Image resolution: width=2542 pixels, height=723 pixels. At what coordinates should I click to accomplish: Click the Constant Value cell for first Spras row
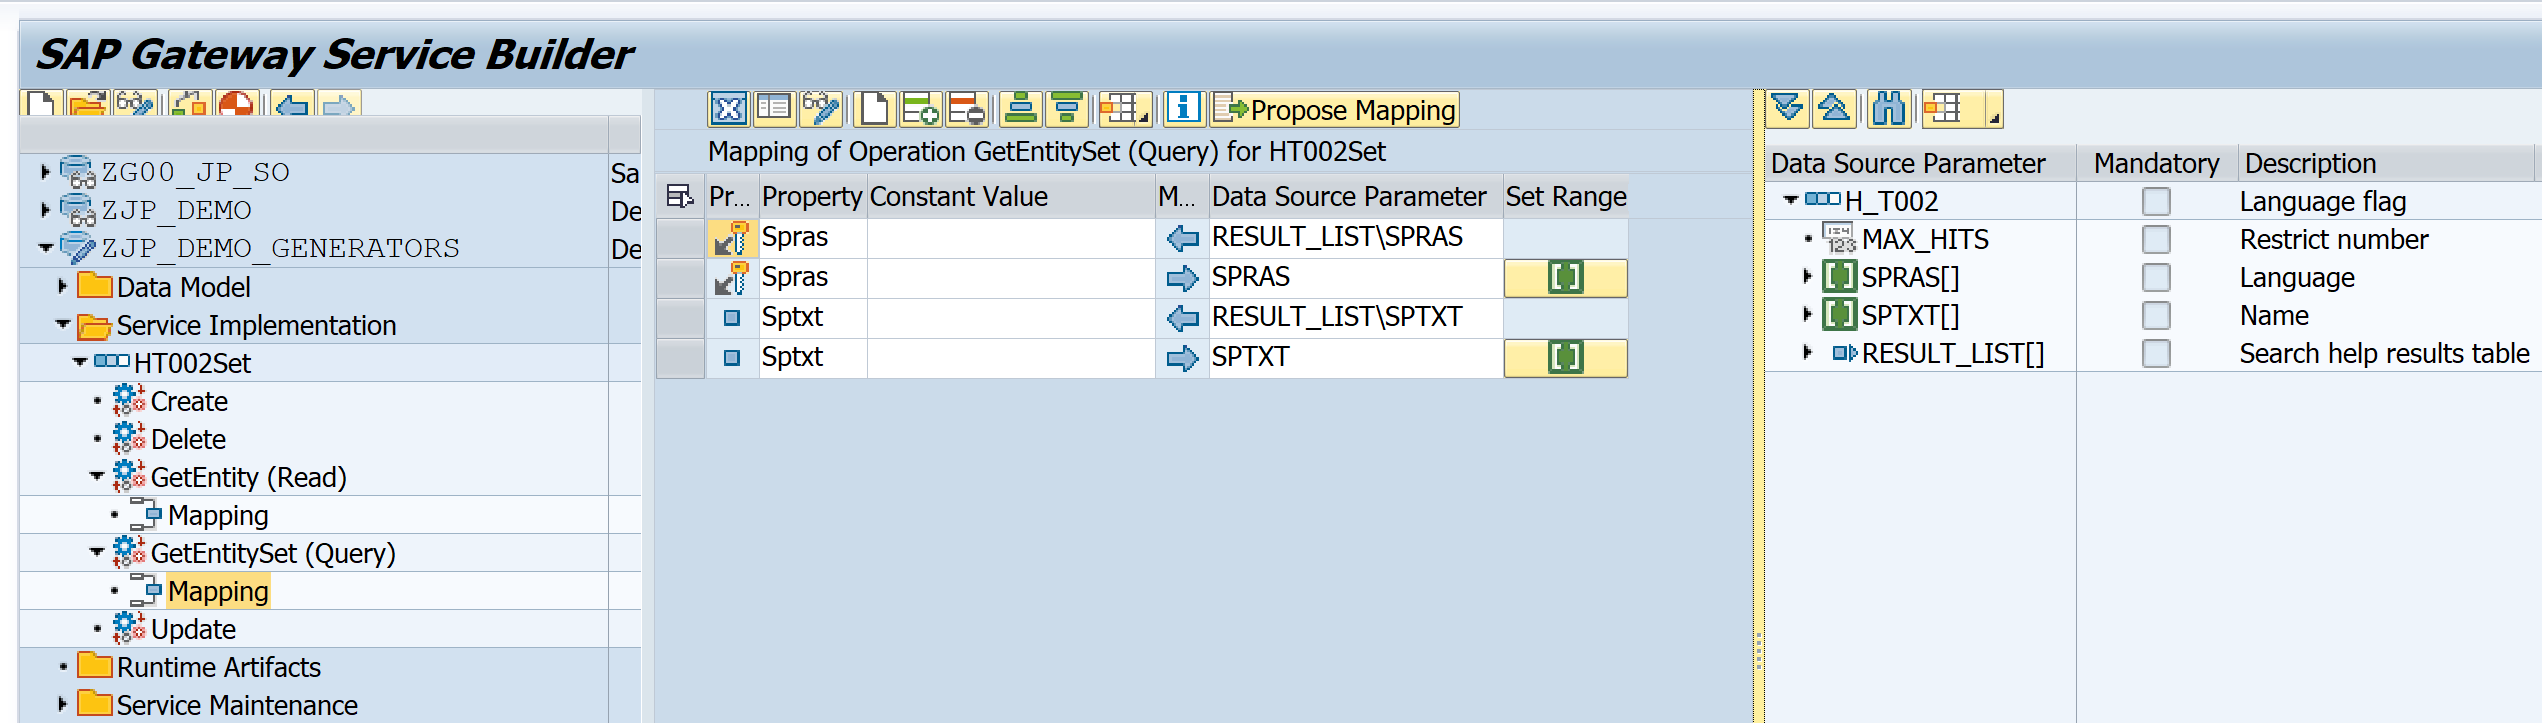(1010, 238)
